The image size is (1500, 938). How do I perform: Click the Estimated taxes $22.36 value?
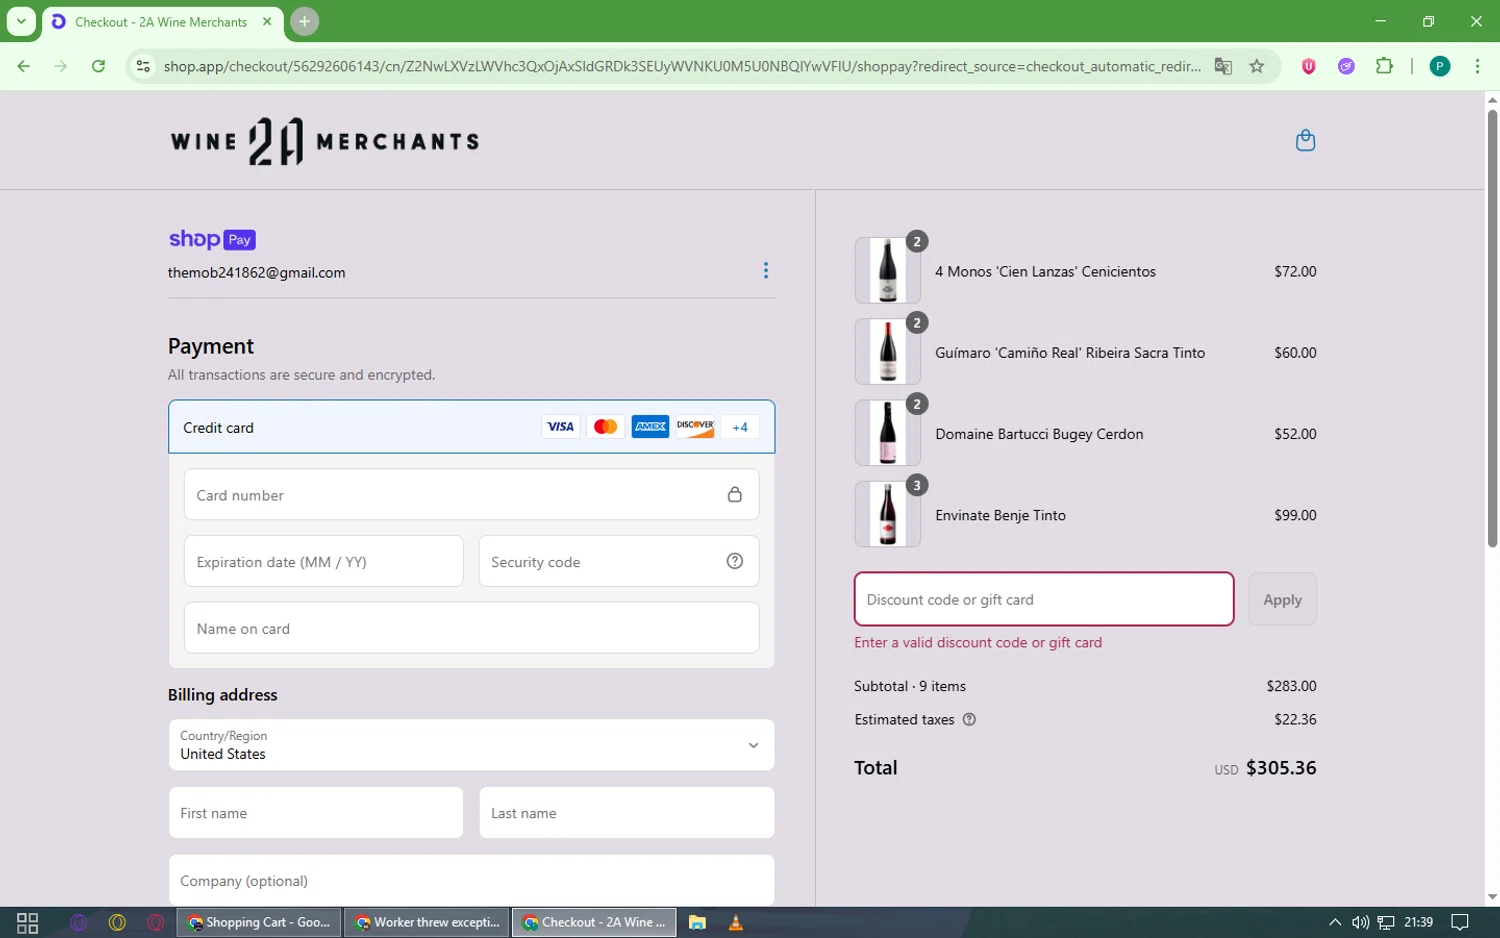(1295, 719)
